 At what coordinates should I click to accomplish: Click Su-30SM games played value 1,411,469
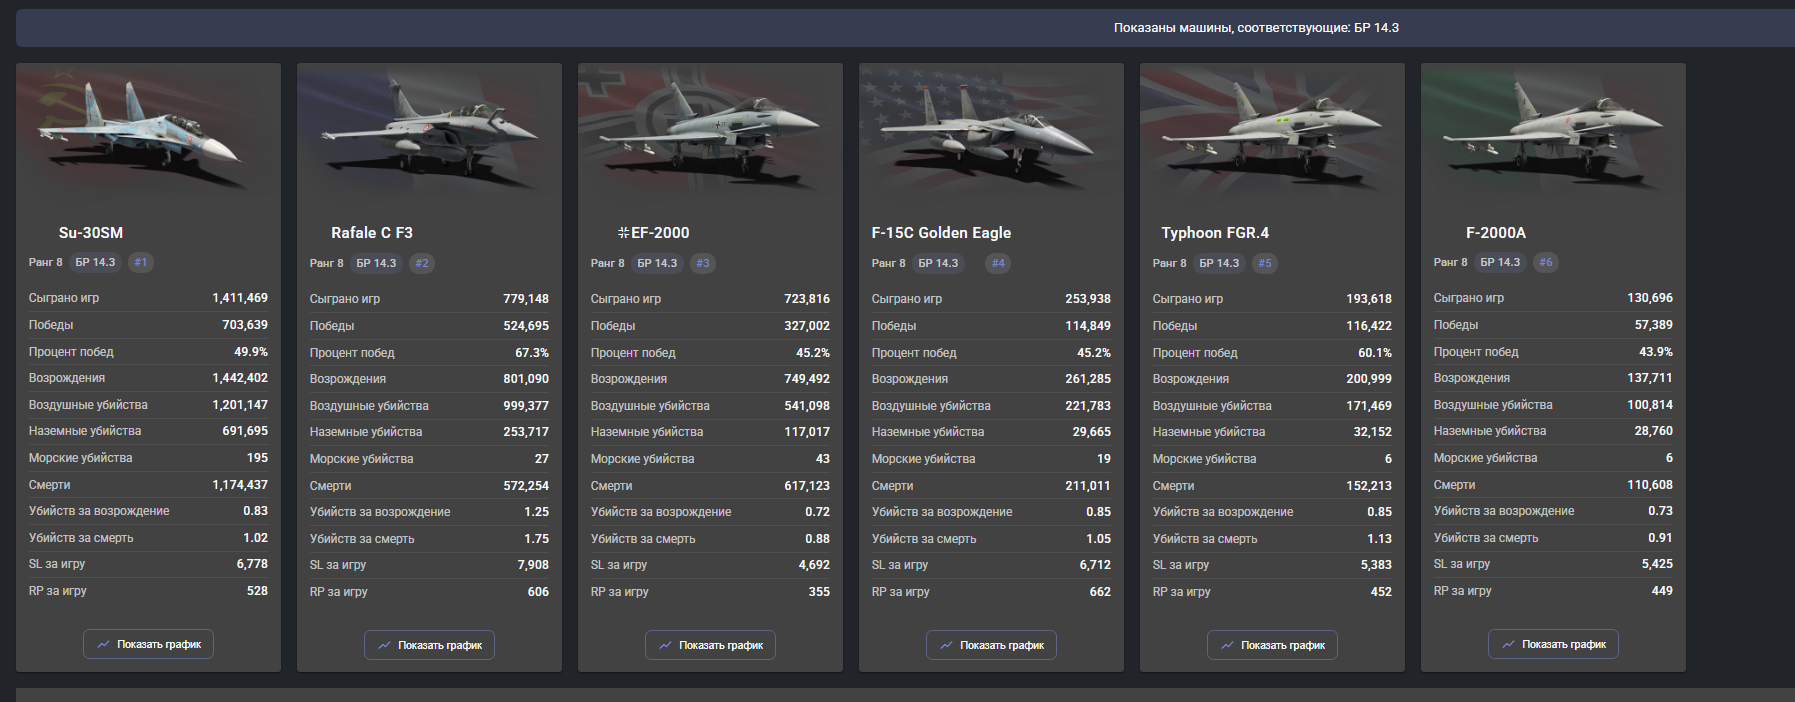point(240,298)
